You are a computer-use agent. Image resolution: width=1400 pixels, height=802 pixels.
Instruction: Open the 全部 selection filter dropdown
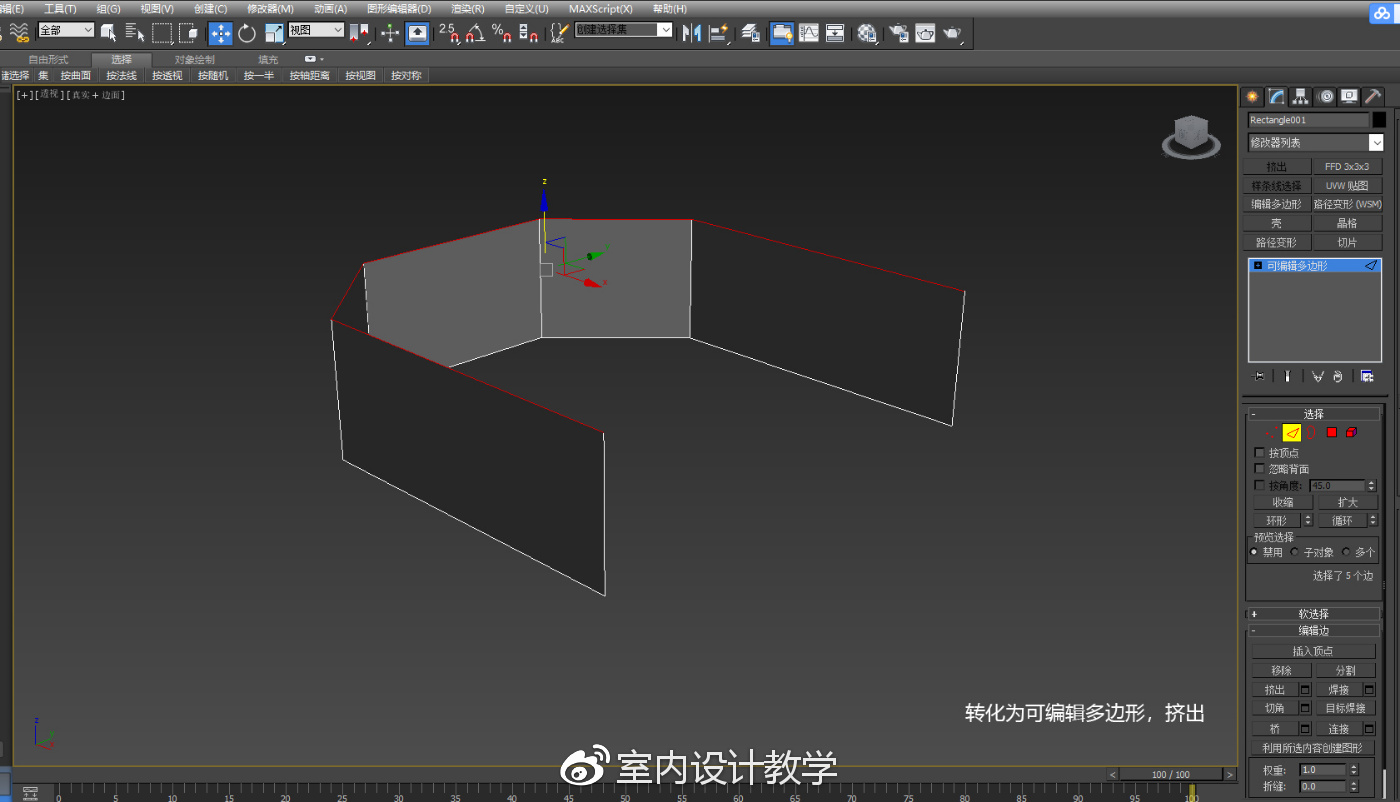(x=66, y=30)
